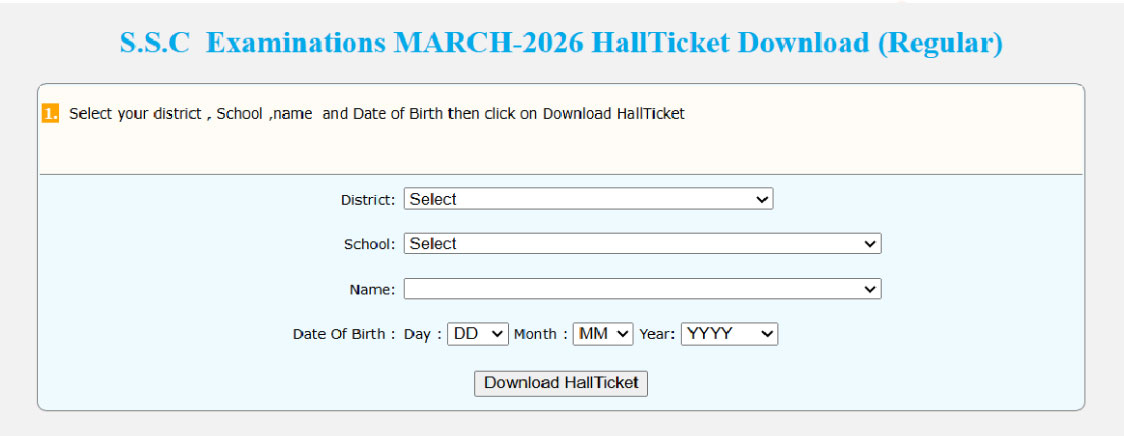Screen dimensions: 1124x436
Task: Click the "School:" field label
Action: tap(370, 244)
